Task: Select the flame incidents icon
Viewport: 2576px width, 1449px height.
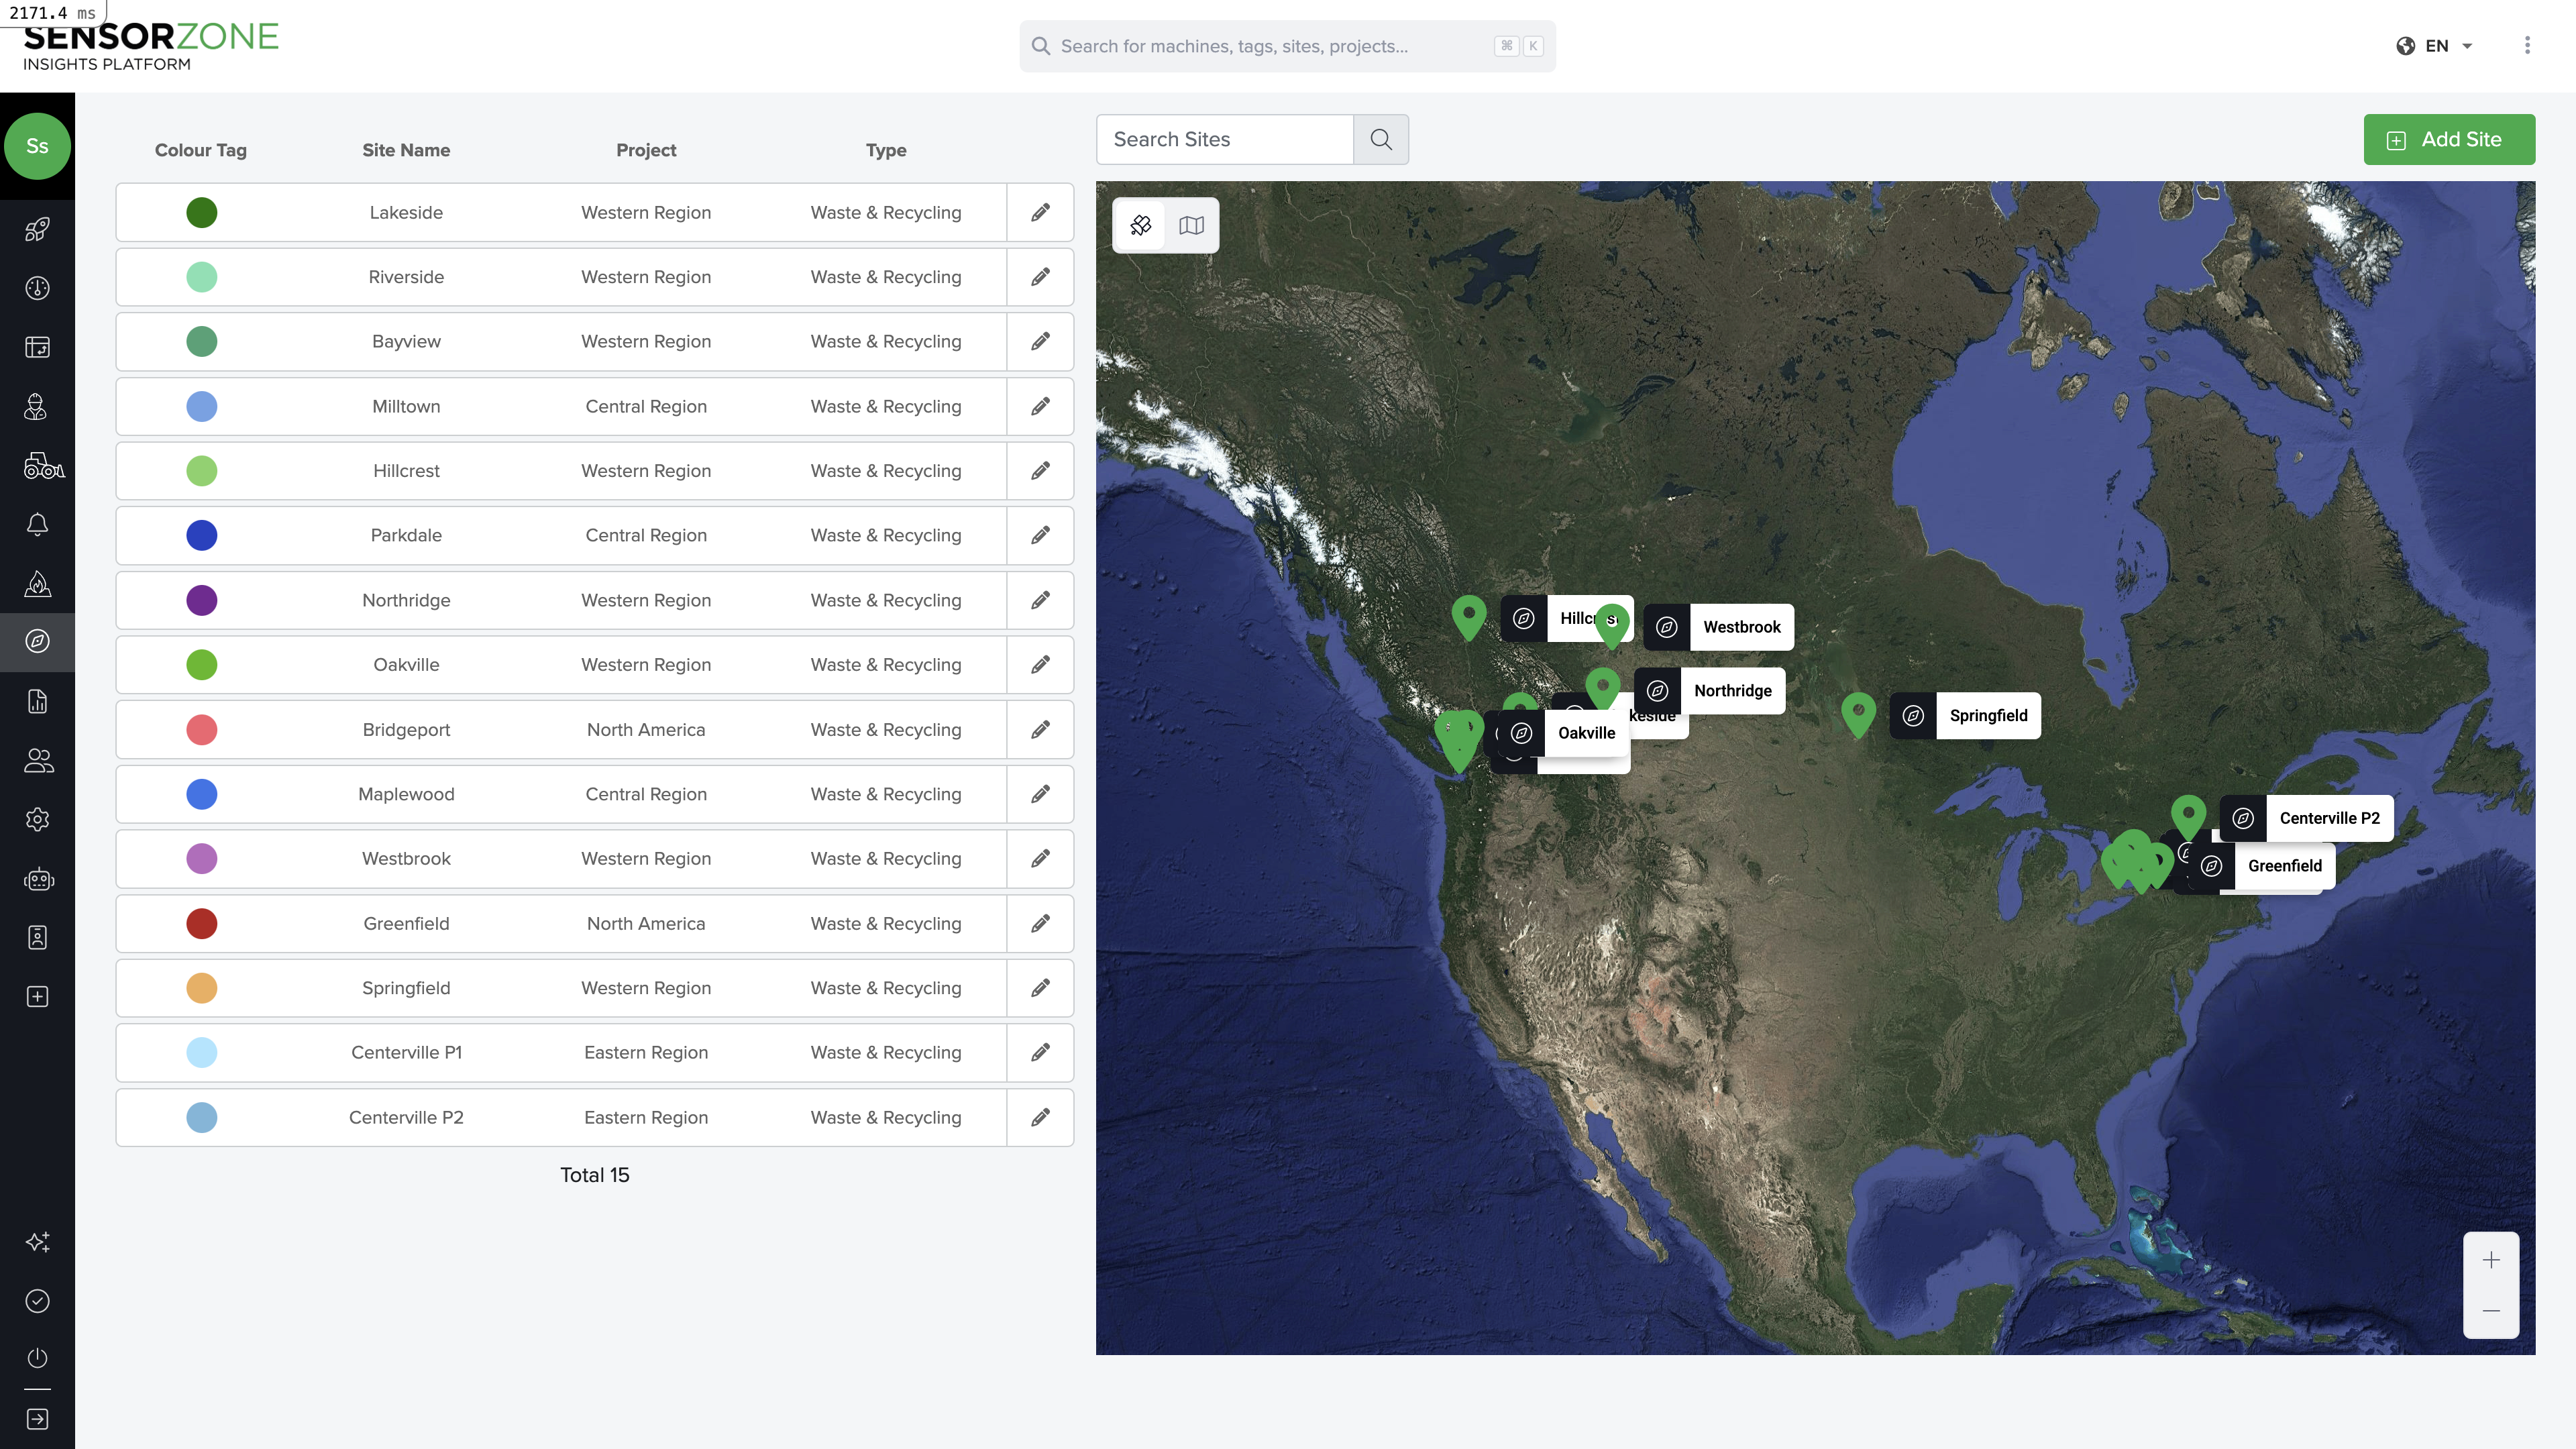Action: 37,583
